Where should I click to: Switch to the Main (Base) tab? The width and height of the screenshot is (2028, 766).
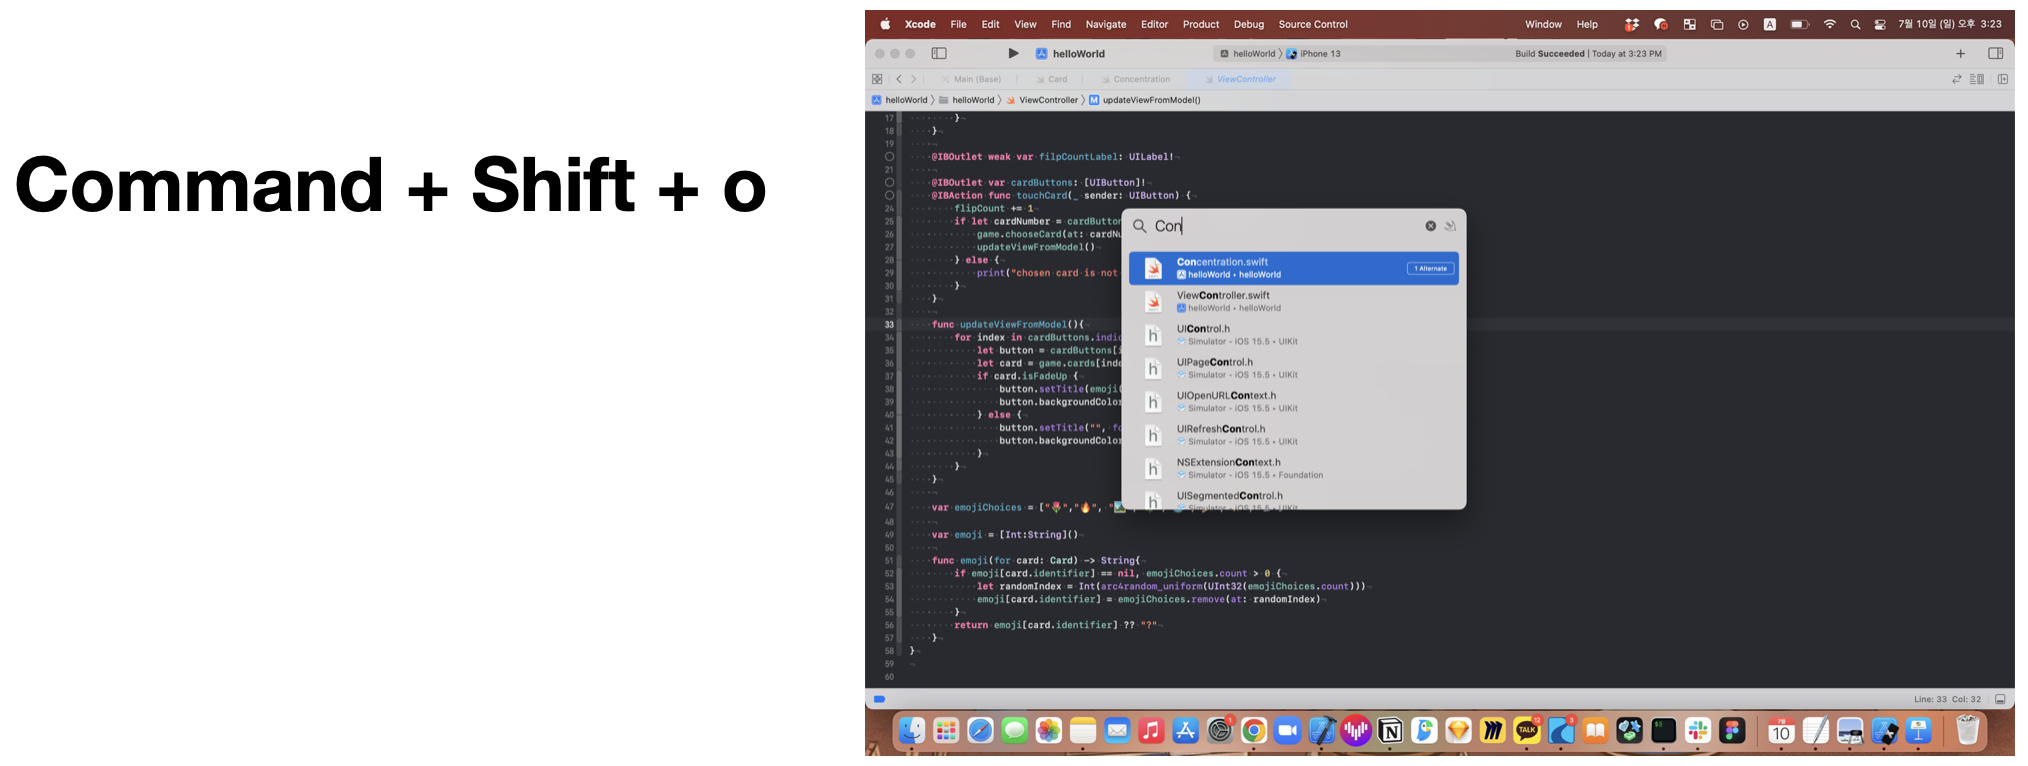[x=970, y=79]
